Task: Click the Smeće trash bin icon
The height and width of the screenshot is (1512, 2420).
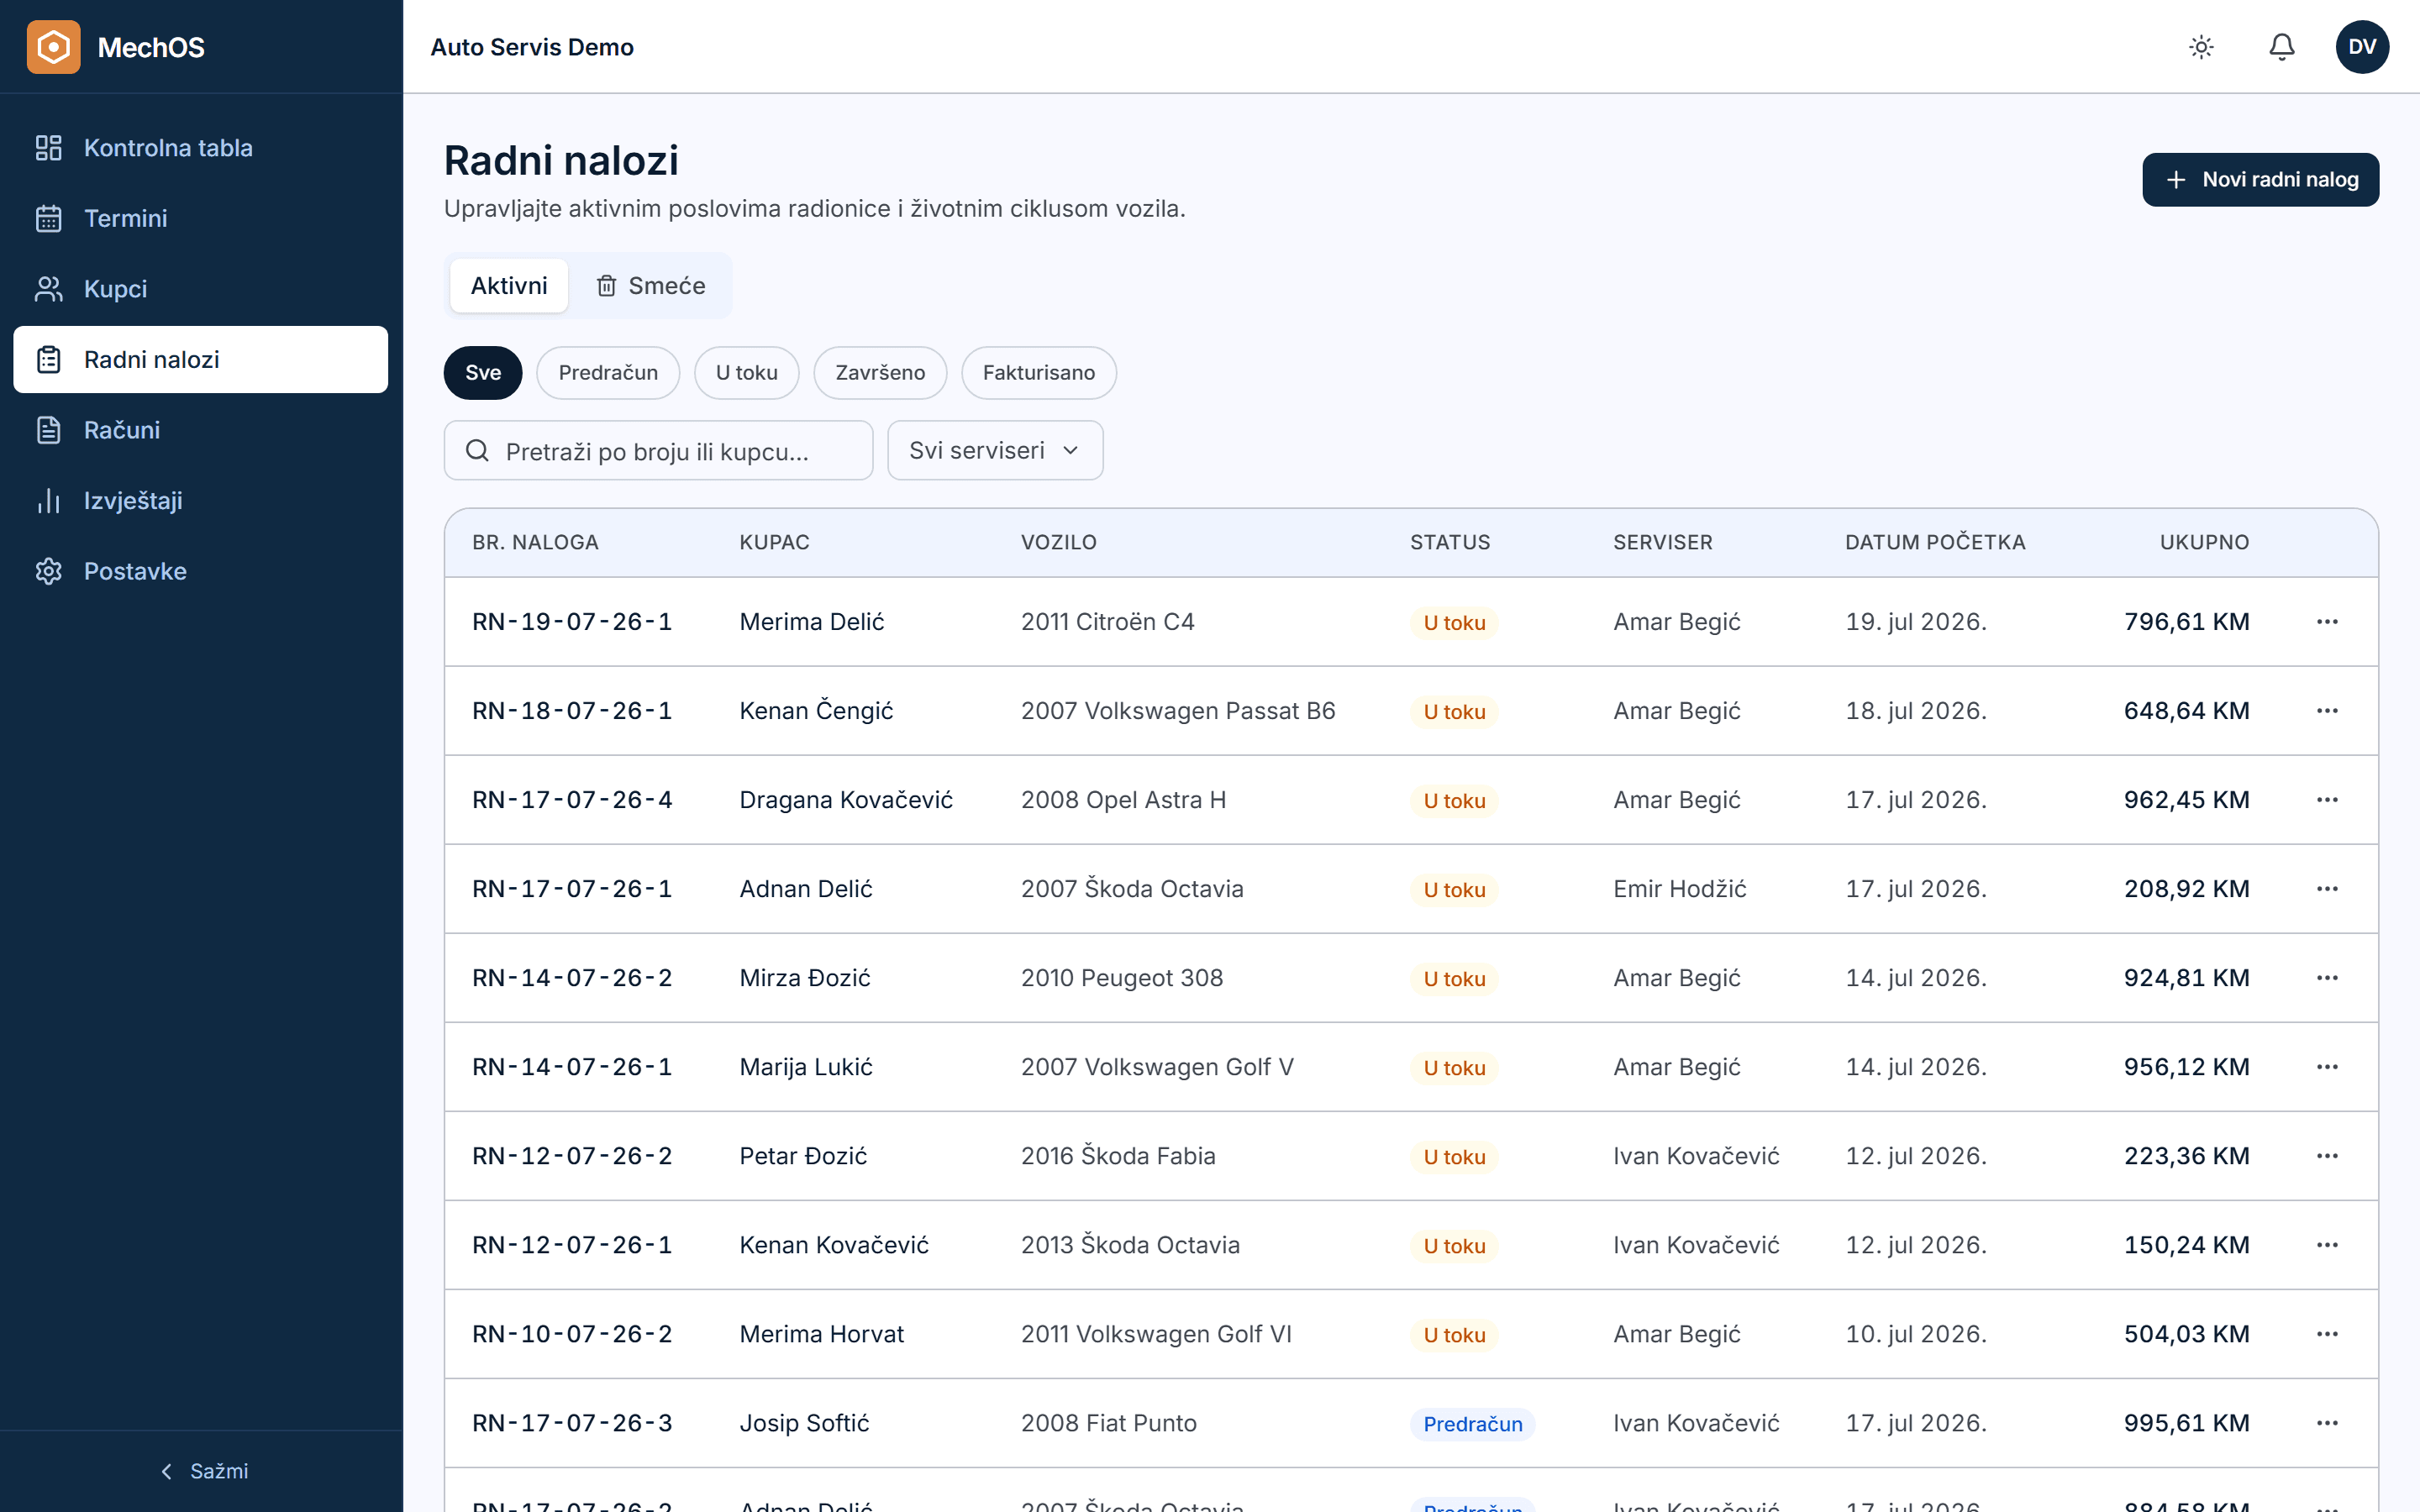Action: (x=606, y=286)
